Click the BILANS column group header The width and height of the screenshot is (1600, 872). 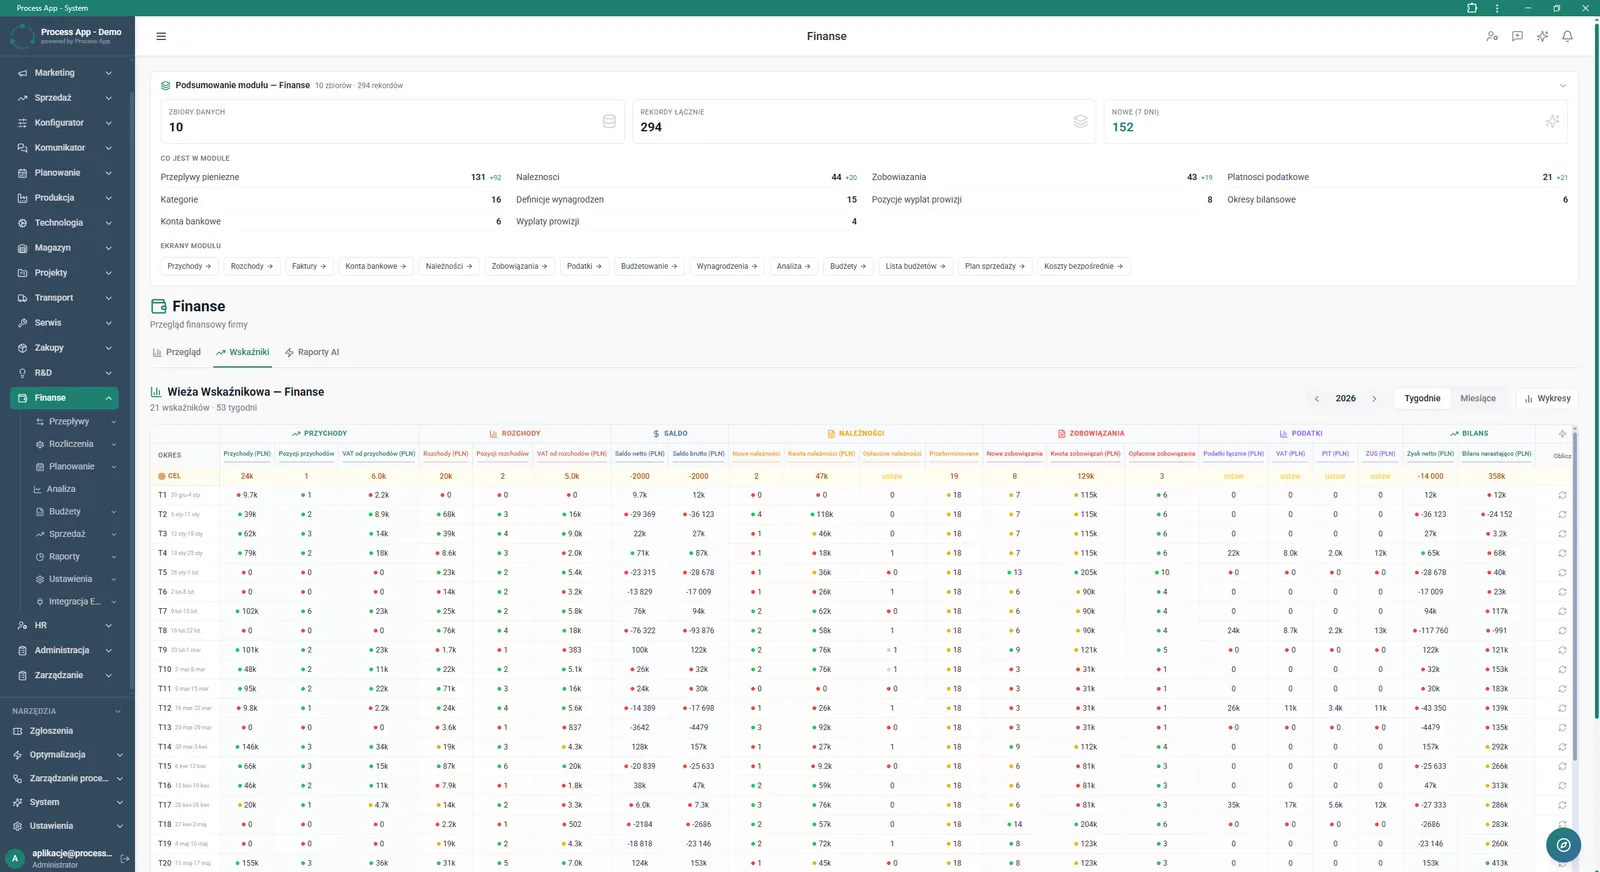[x=1469, y=433]
